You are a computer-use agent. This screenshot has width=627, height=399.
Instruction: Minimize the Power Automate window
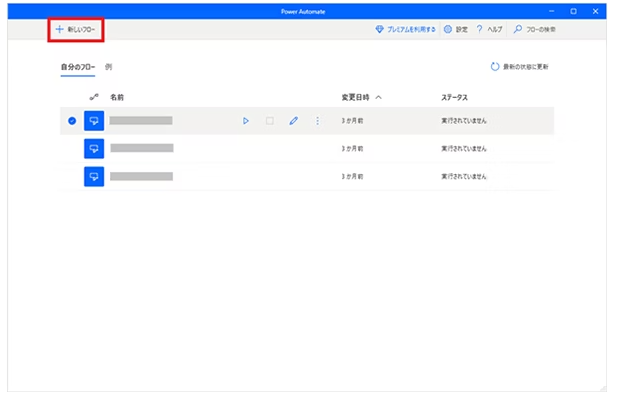pos(552,11)
